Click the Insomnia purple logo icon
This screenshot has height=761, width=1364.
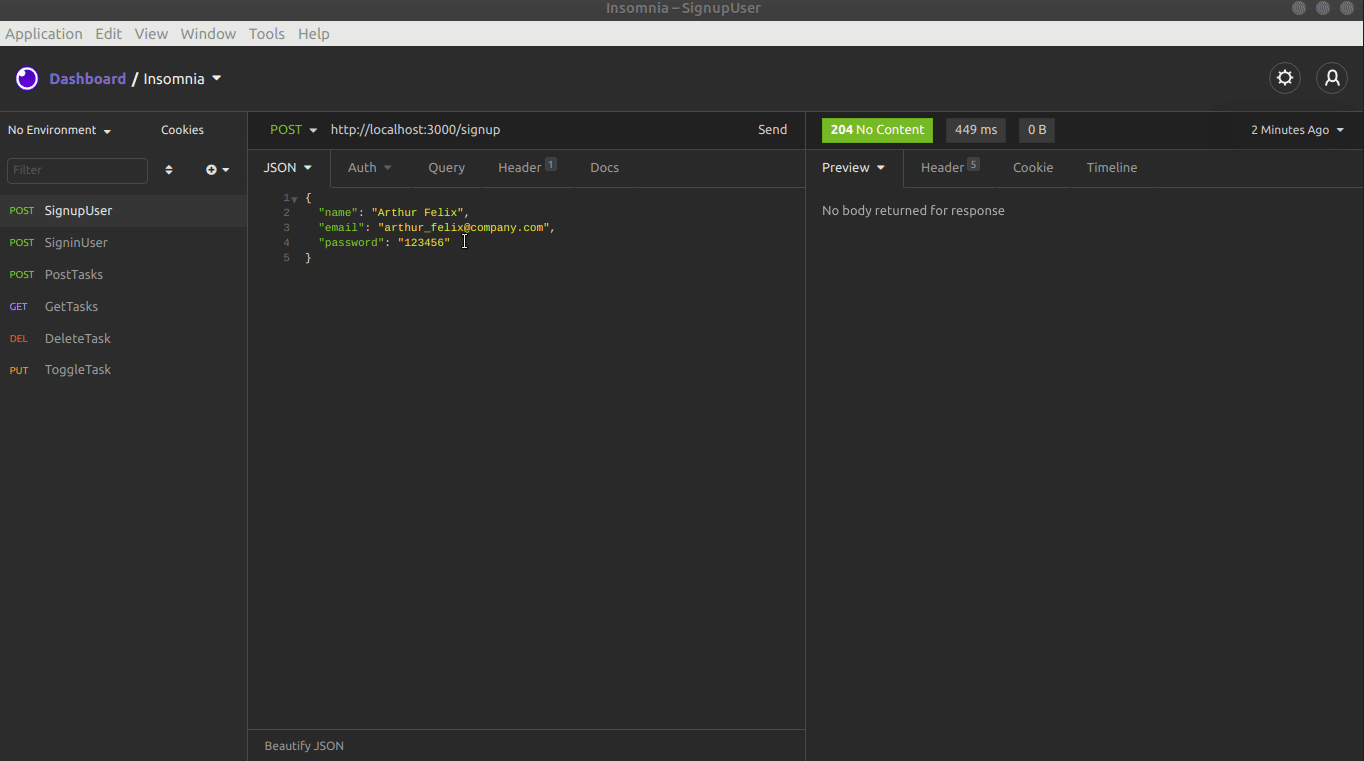(27, 78)
